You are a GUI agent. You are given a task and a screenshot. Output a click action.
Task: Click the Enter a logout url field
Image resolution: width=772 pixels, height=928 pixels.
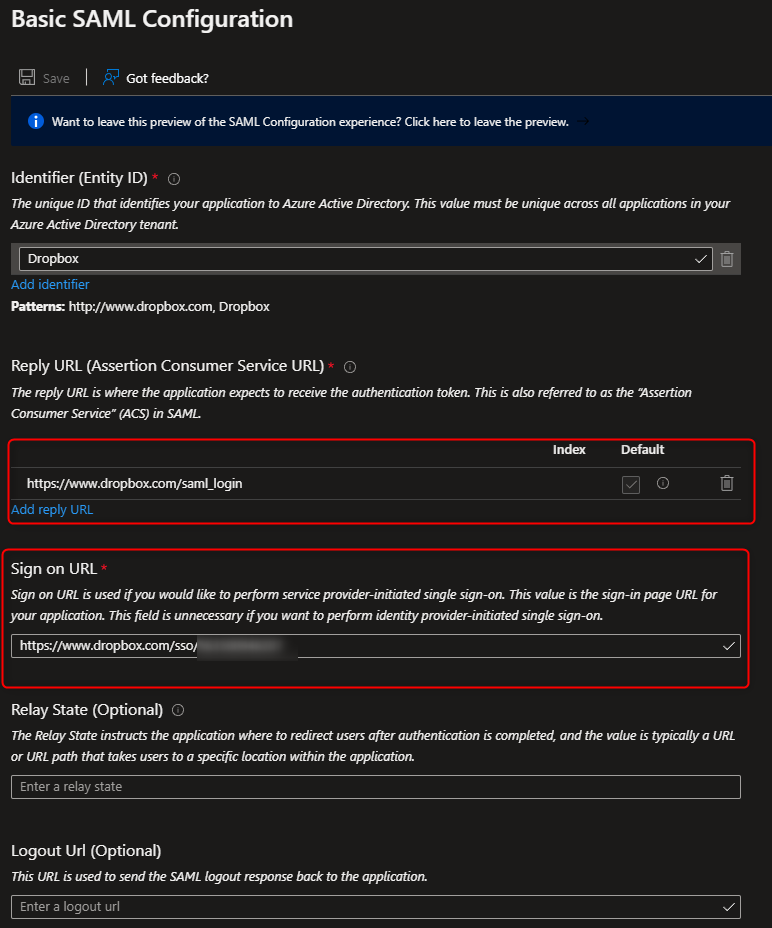[x=365, y=907]
